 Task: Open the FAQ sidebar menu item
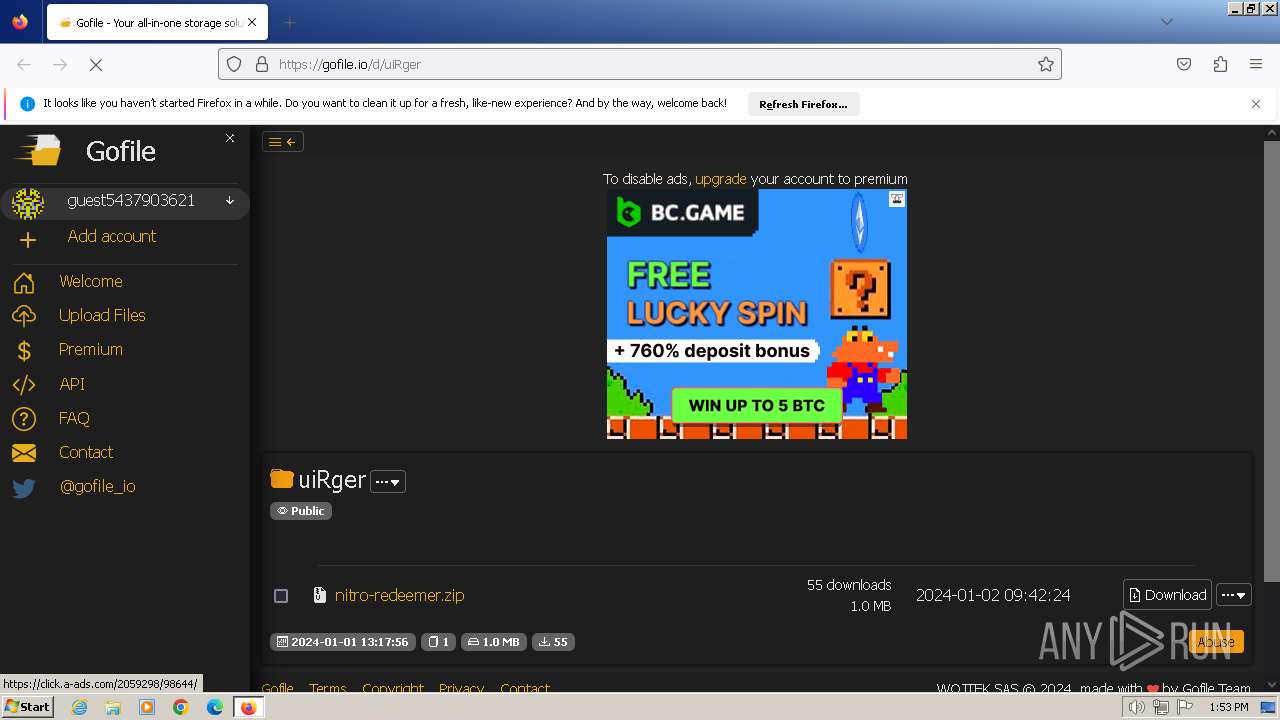pyautogui.click(x=74, y=419)
